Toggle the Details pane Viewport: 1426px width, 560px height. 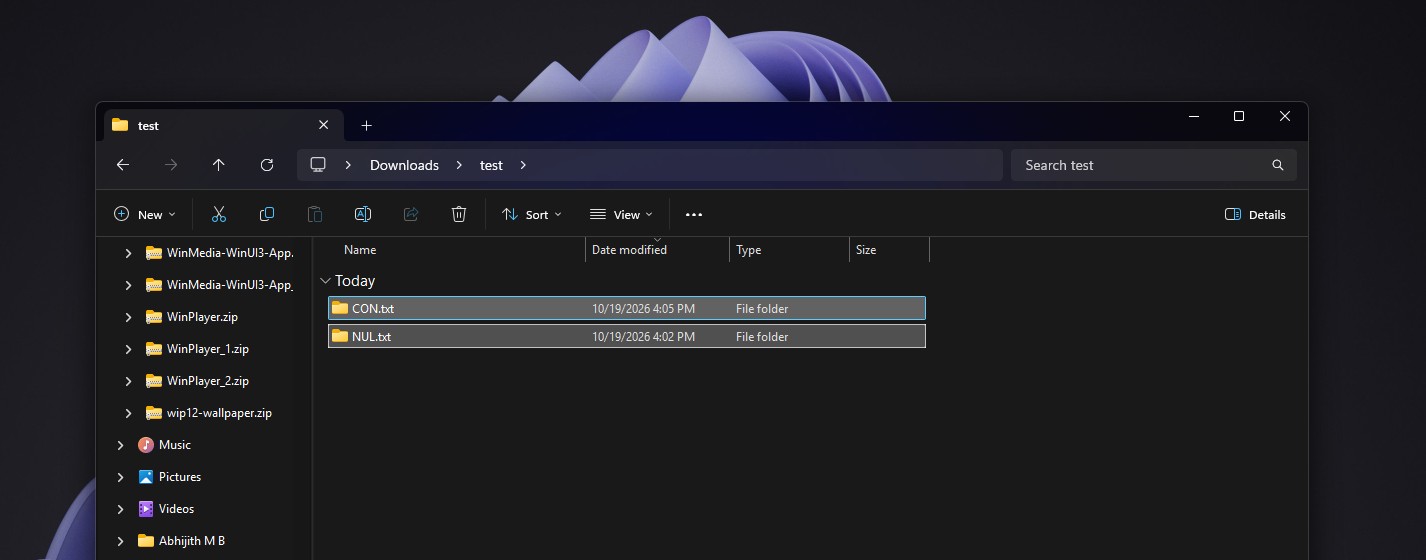click(x=1255, y=214)
